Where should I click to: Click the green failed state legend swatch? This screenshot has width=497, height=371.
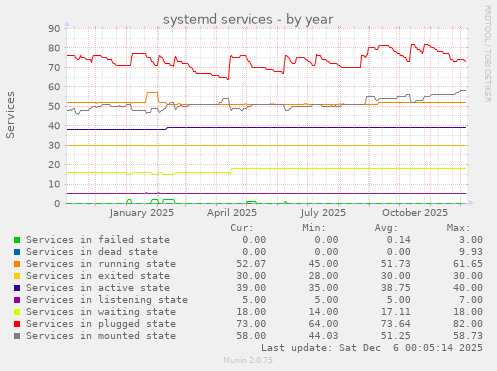tap(17, 240)
